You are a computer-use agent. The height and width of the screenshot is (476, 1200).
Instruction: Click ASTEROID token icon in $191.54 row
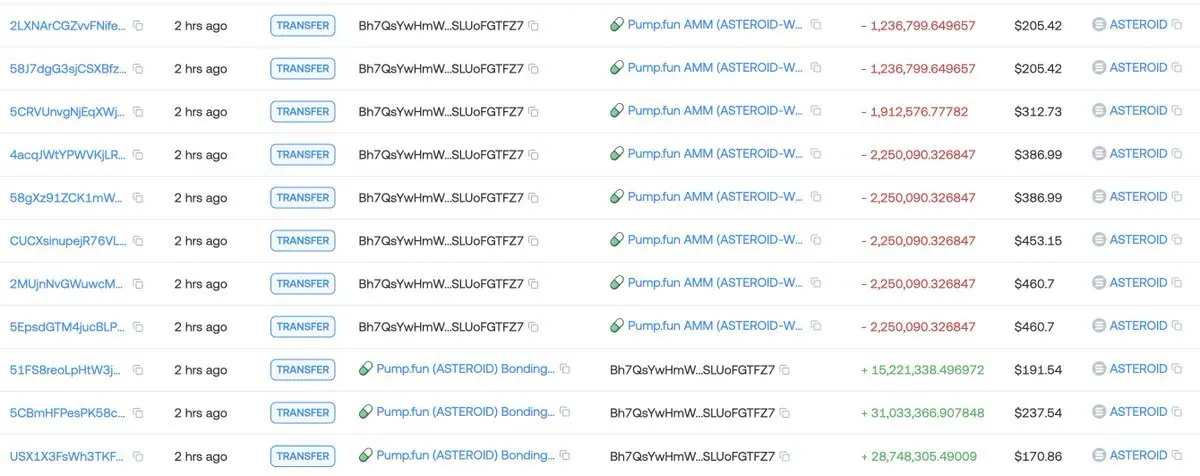pyautogui.click(x=1099, y=369)
